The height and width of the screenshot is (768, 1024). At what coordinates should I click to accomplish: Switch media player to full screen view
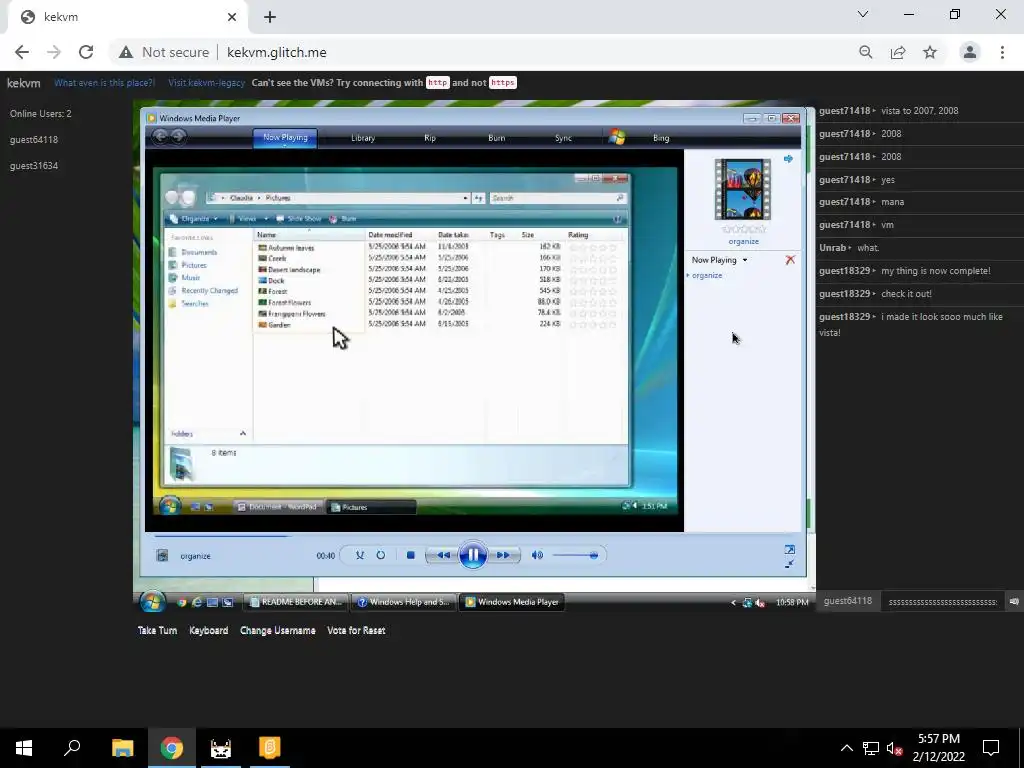coord(790,549)
